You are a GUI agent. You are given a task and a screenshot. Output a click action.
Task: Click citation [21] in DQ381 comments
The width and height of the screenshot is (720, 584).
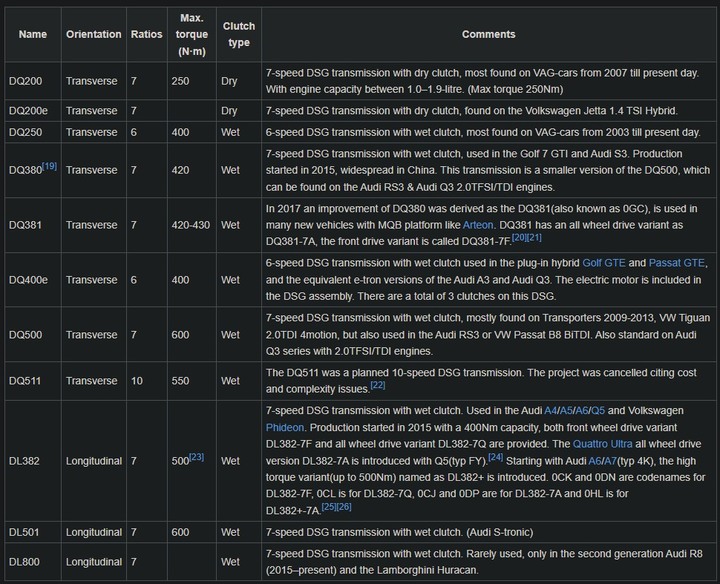pyautogui.click(x=534, y=237)
